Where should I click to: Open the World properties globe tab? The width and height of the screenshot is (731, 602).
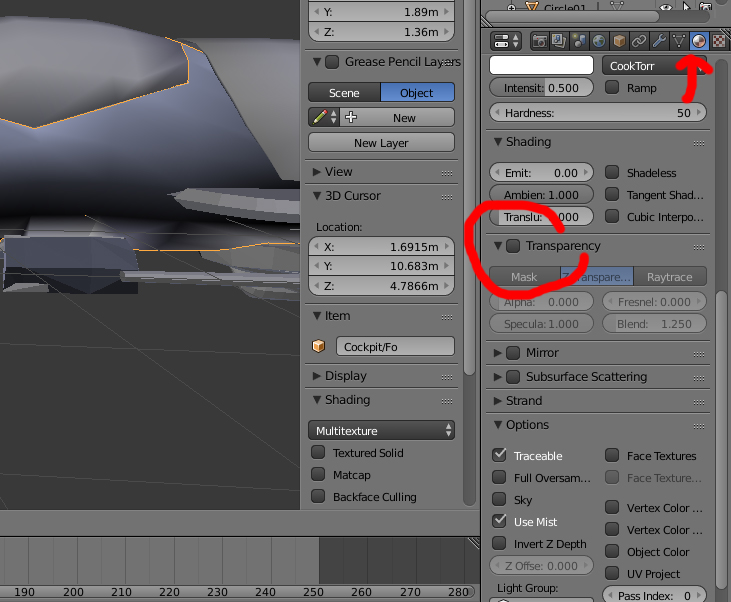599,41
